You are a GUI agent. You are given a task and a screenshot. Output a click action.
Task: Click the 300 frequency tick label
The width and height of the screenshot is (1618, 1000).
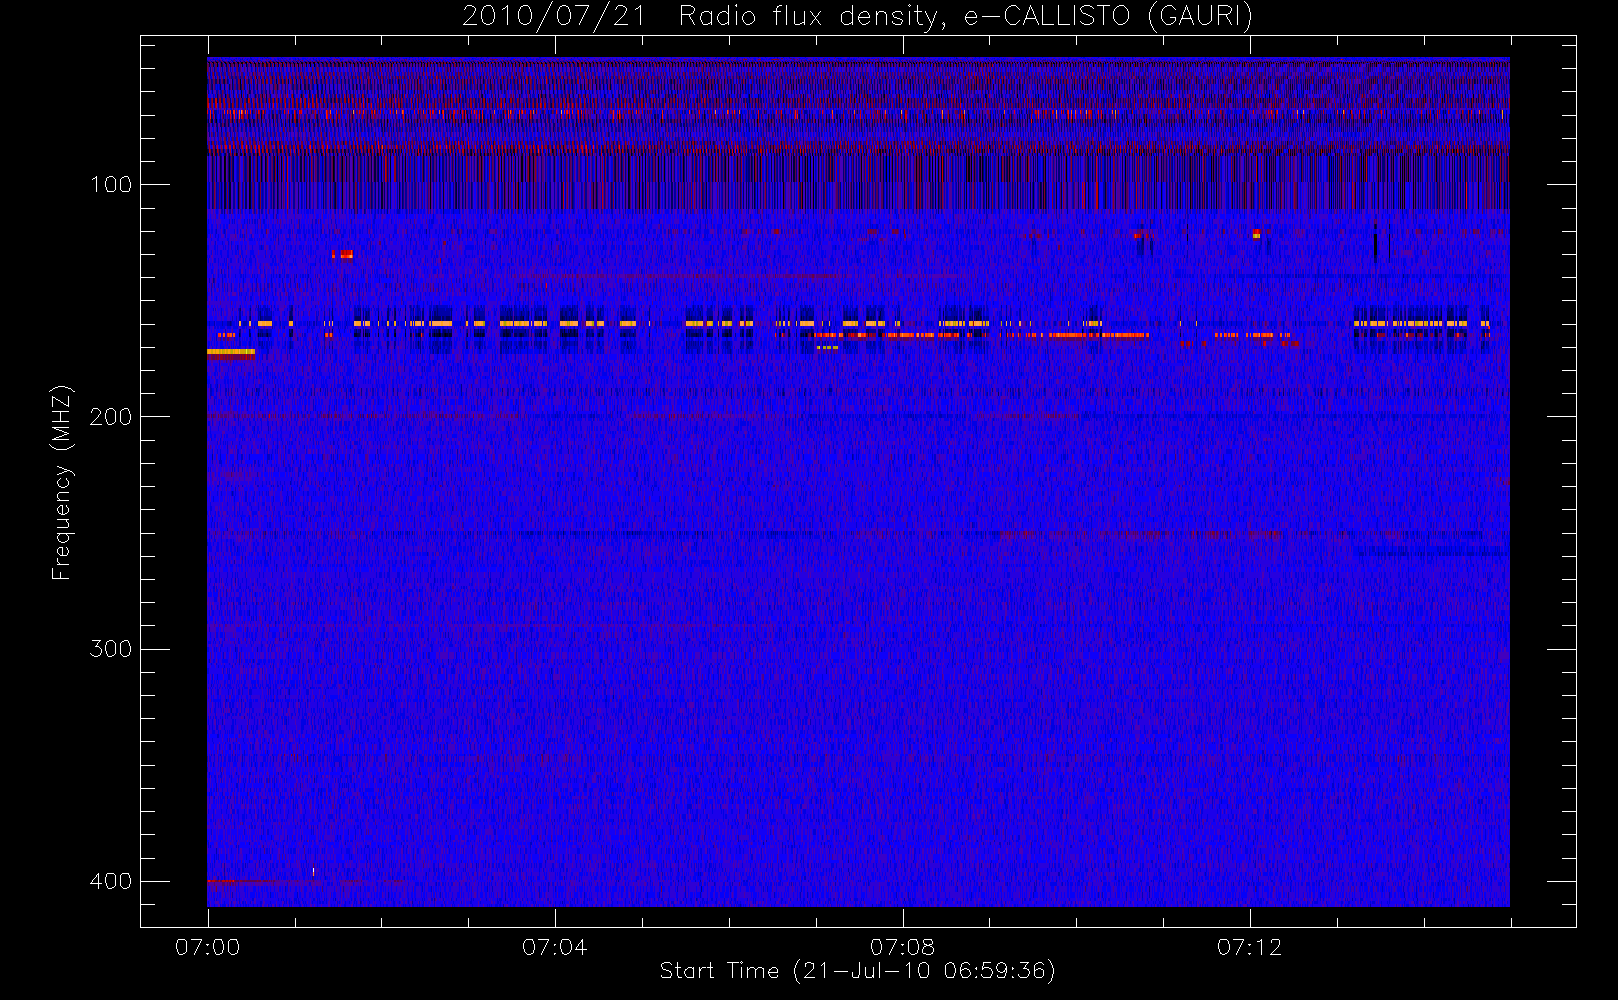click(110, 649)
